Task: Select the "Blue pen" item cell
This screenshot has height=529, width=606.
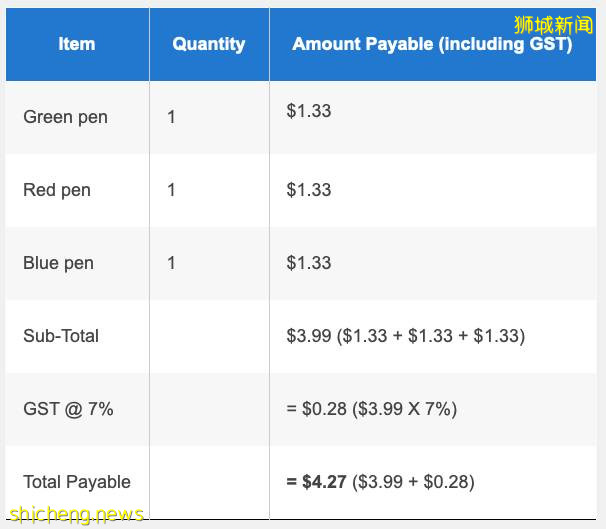Action: 58,263
